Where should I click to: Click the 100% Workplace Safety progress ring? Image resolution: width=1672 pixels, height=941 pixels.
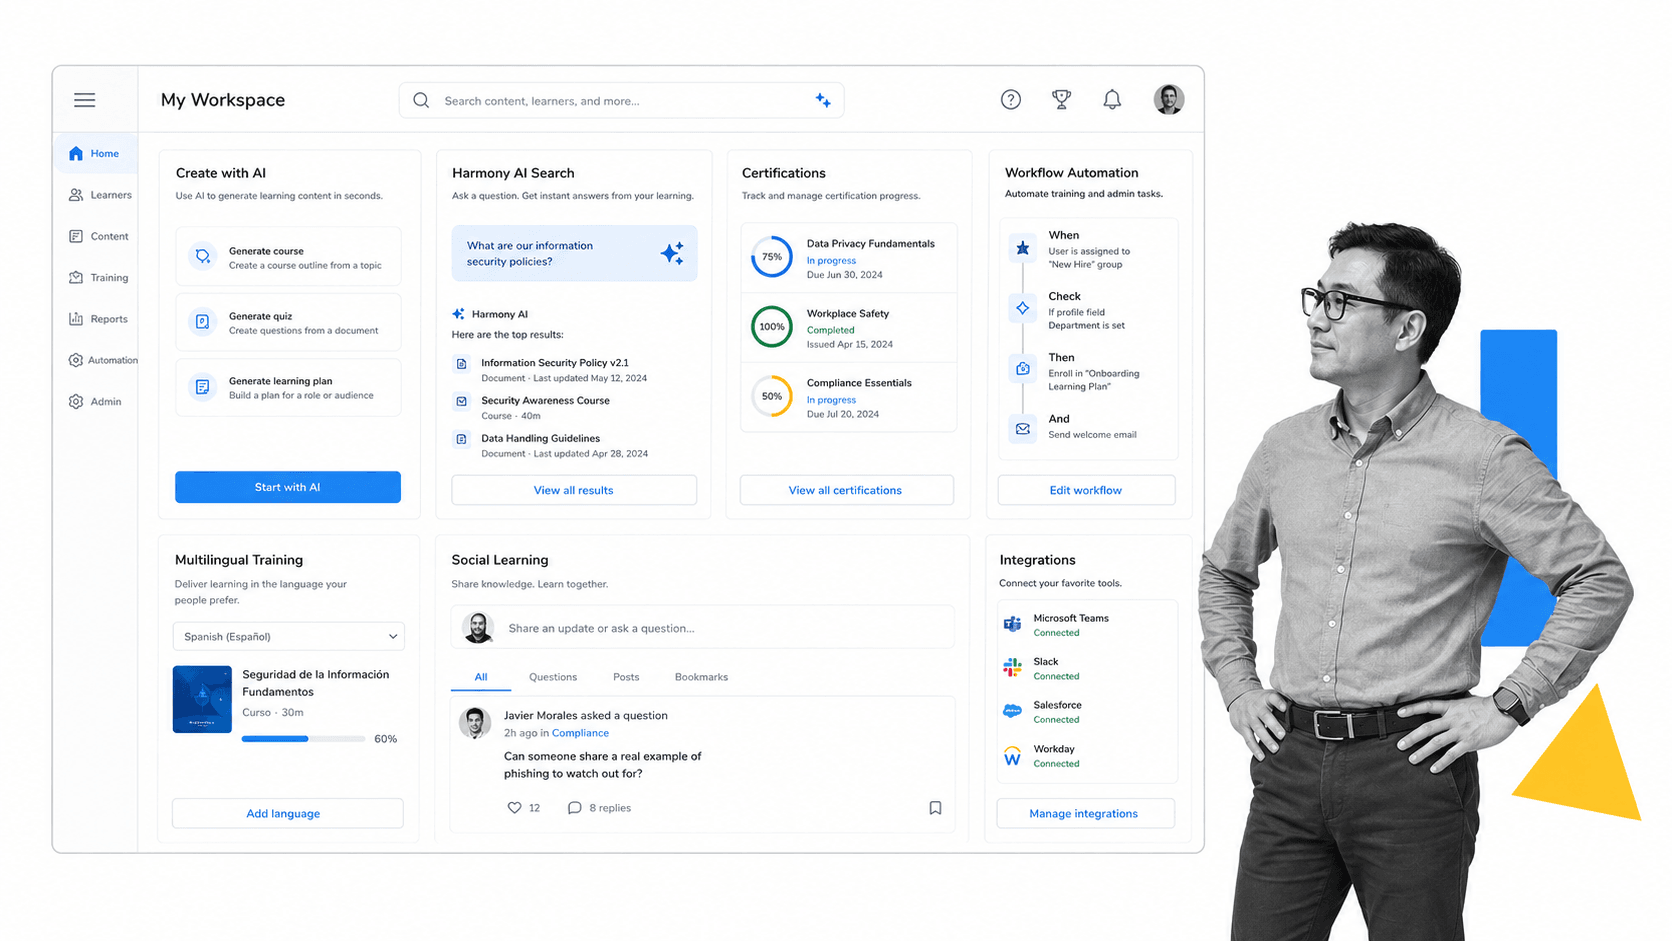(772, 327)
